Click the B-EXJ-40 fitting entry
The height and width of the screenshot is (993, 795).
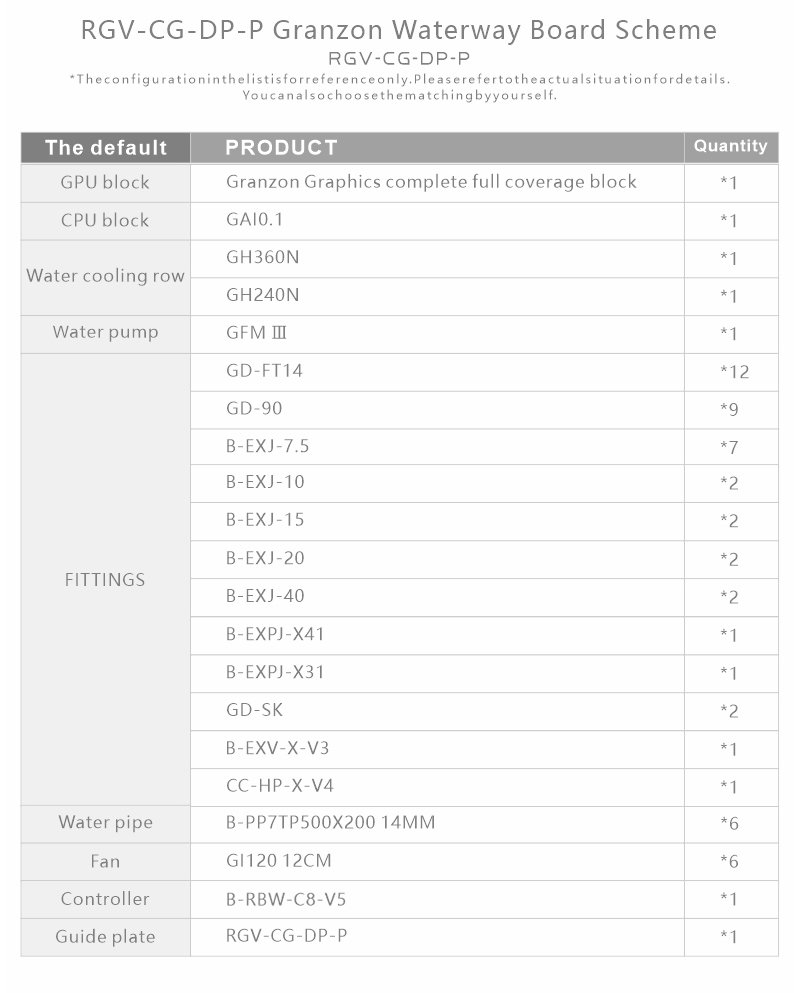point(265,596)
